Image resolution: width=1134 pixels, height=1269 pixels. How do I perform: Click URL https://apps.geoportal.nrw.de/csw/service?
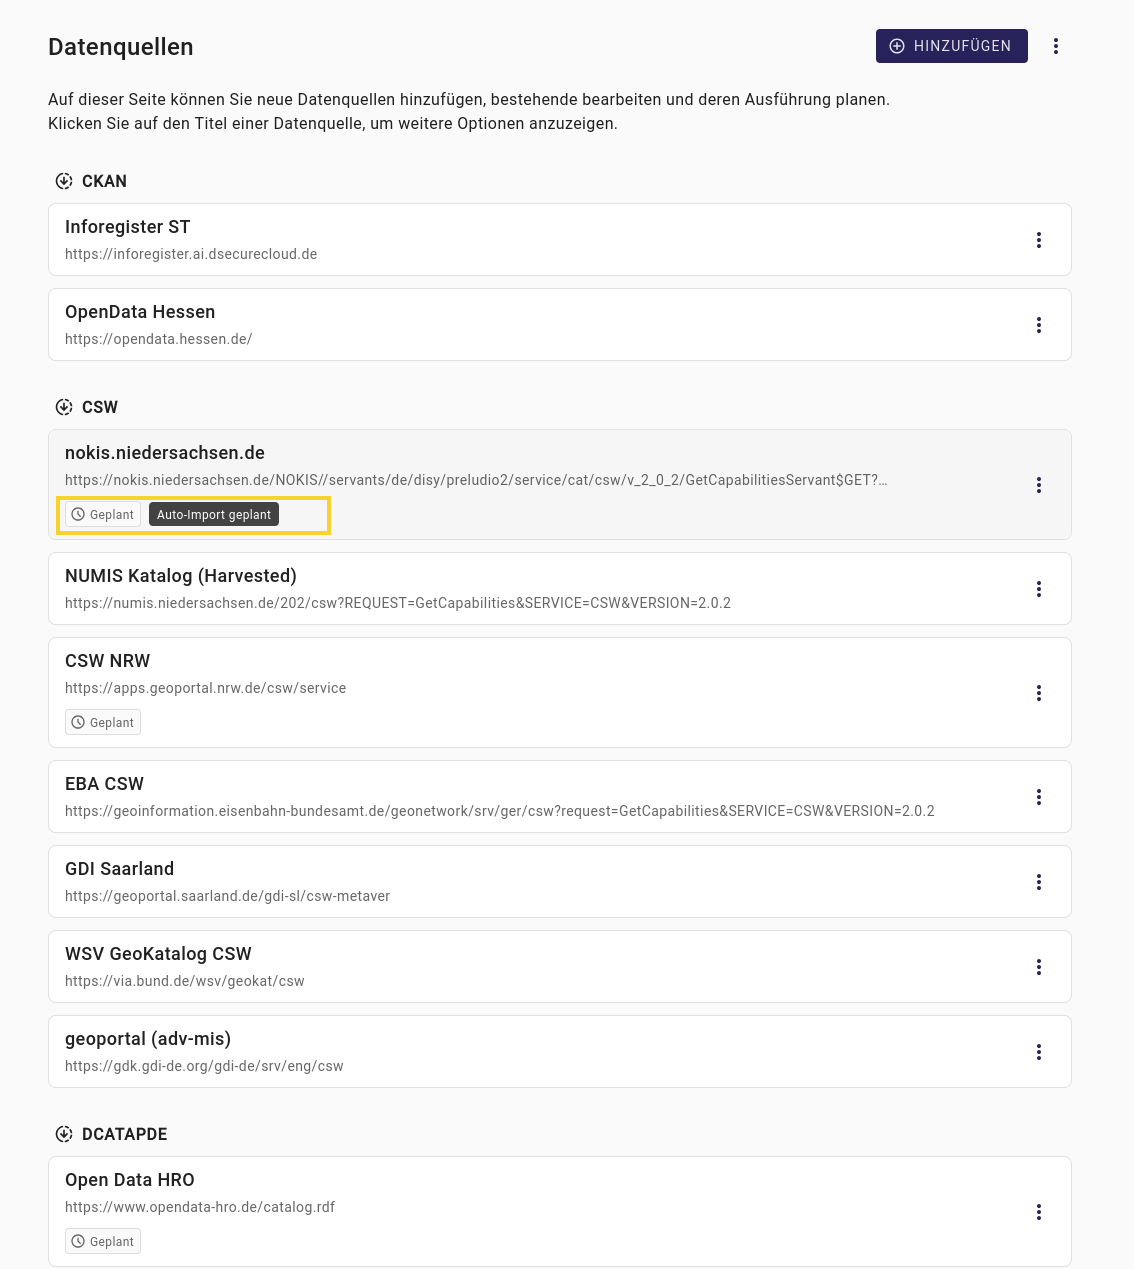[x=205, y=688]
